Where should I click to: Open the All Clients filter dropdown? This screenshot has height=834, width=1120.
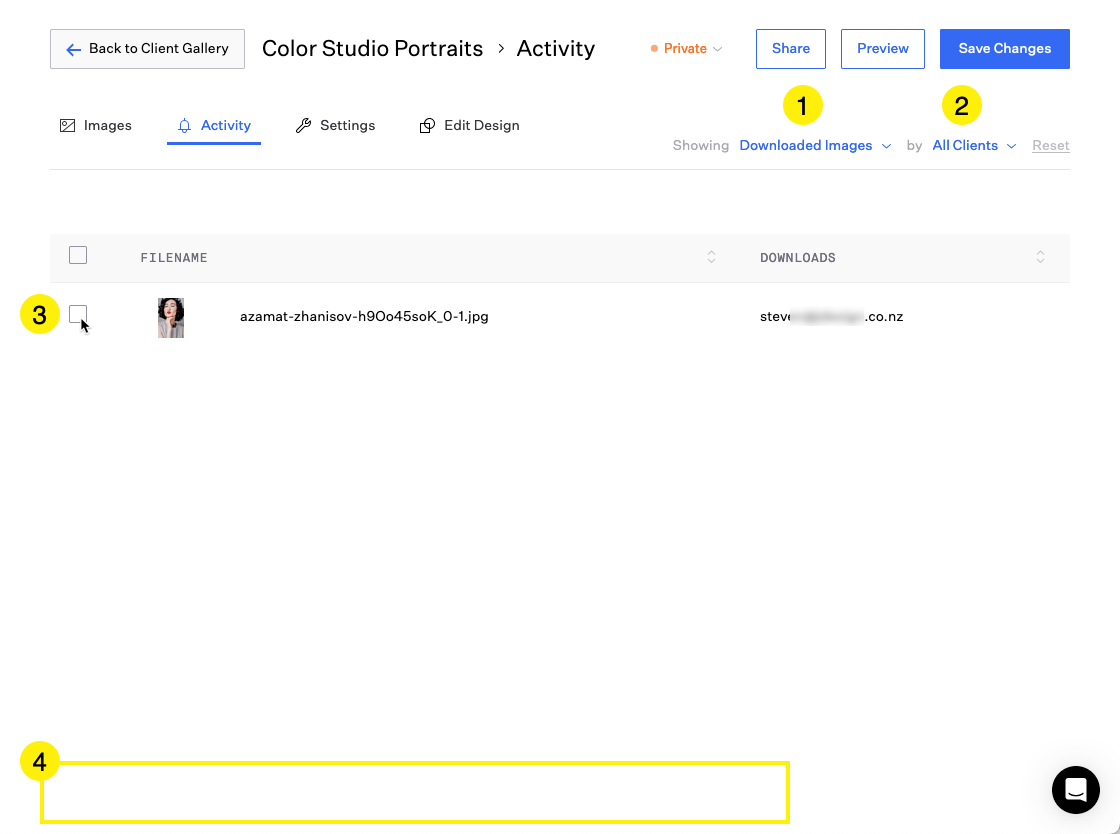point(973,146)
